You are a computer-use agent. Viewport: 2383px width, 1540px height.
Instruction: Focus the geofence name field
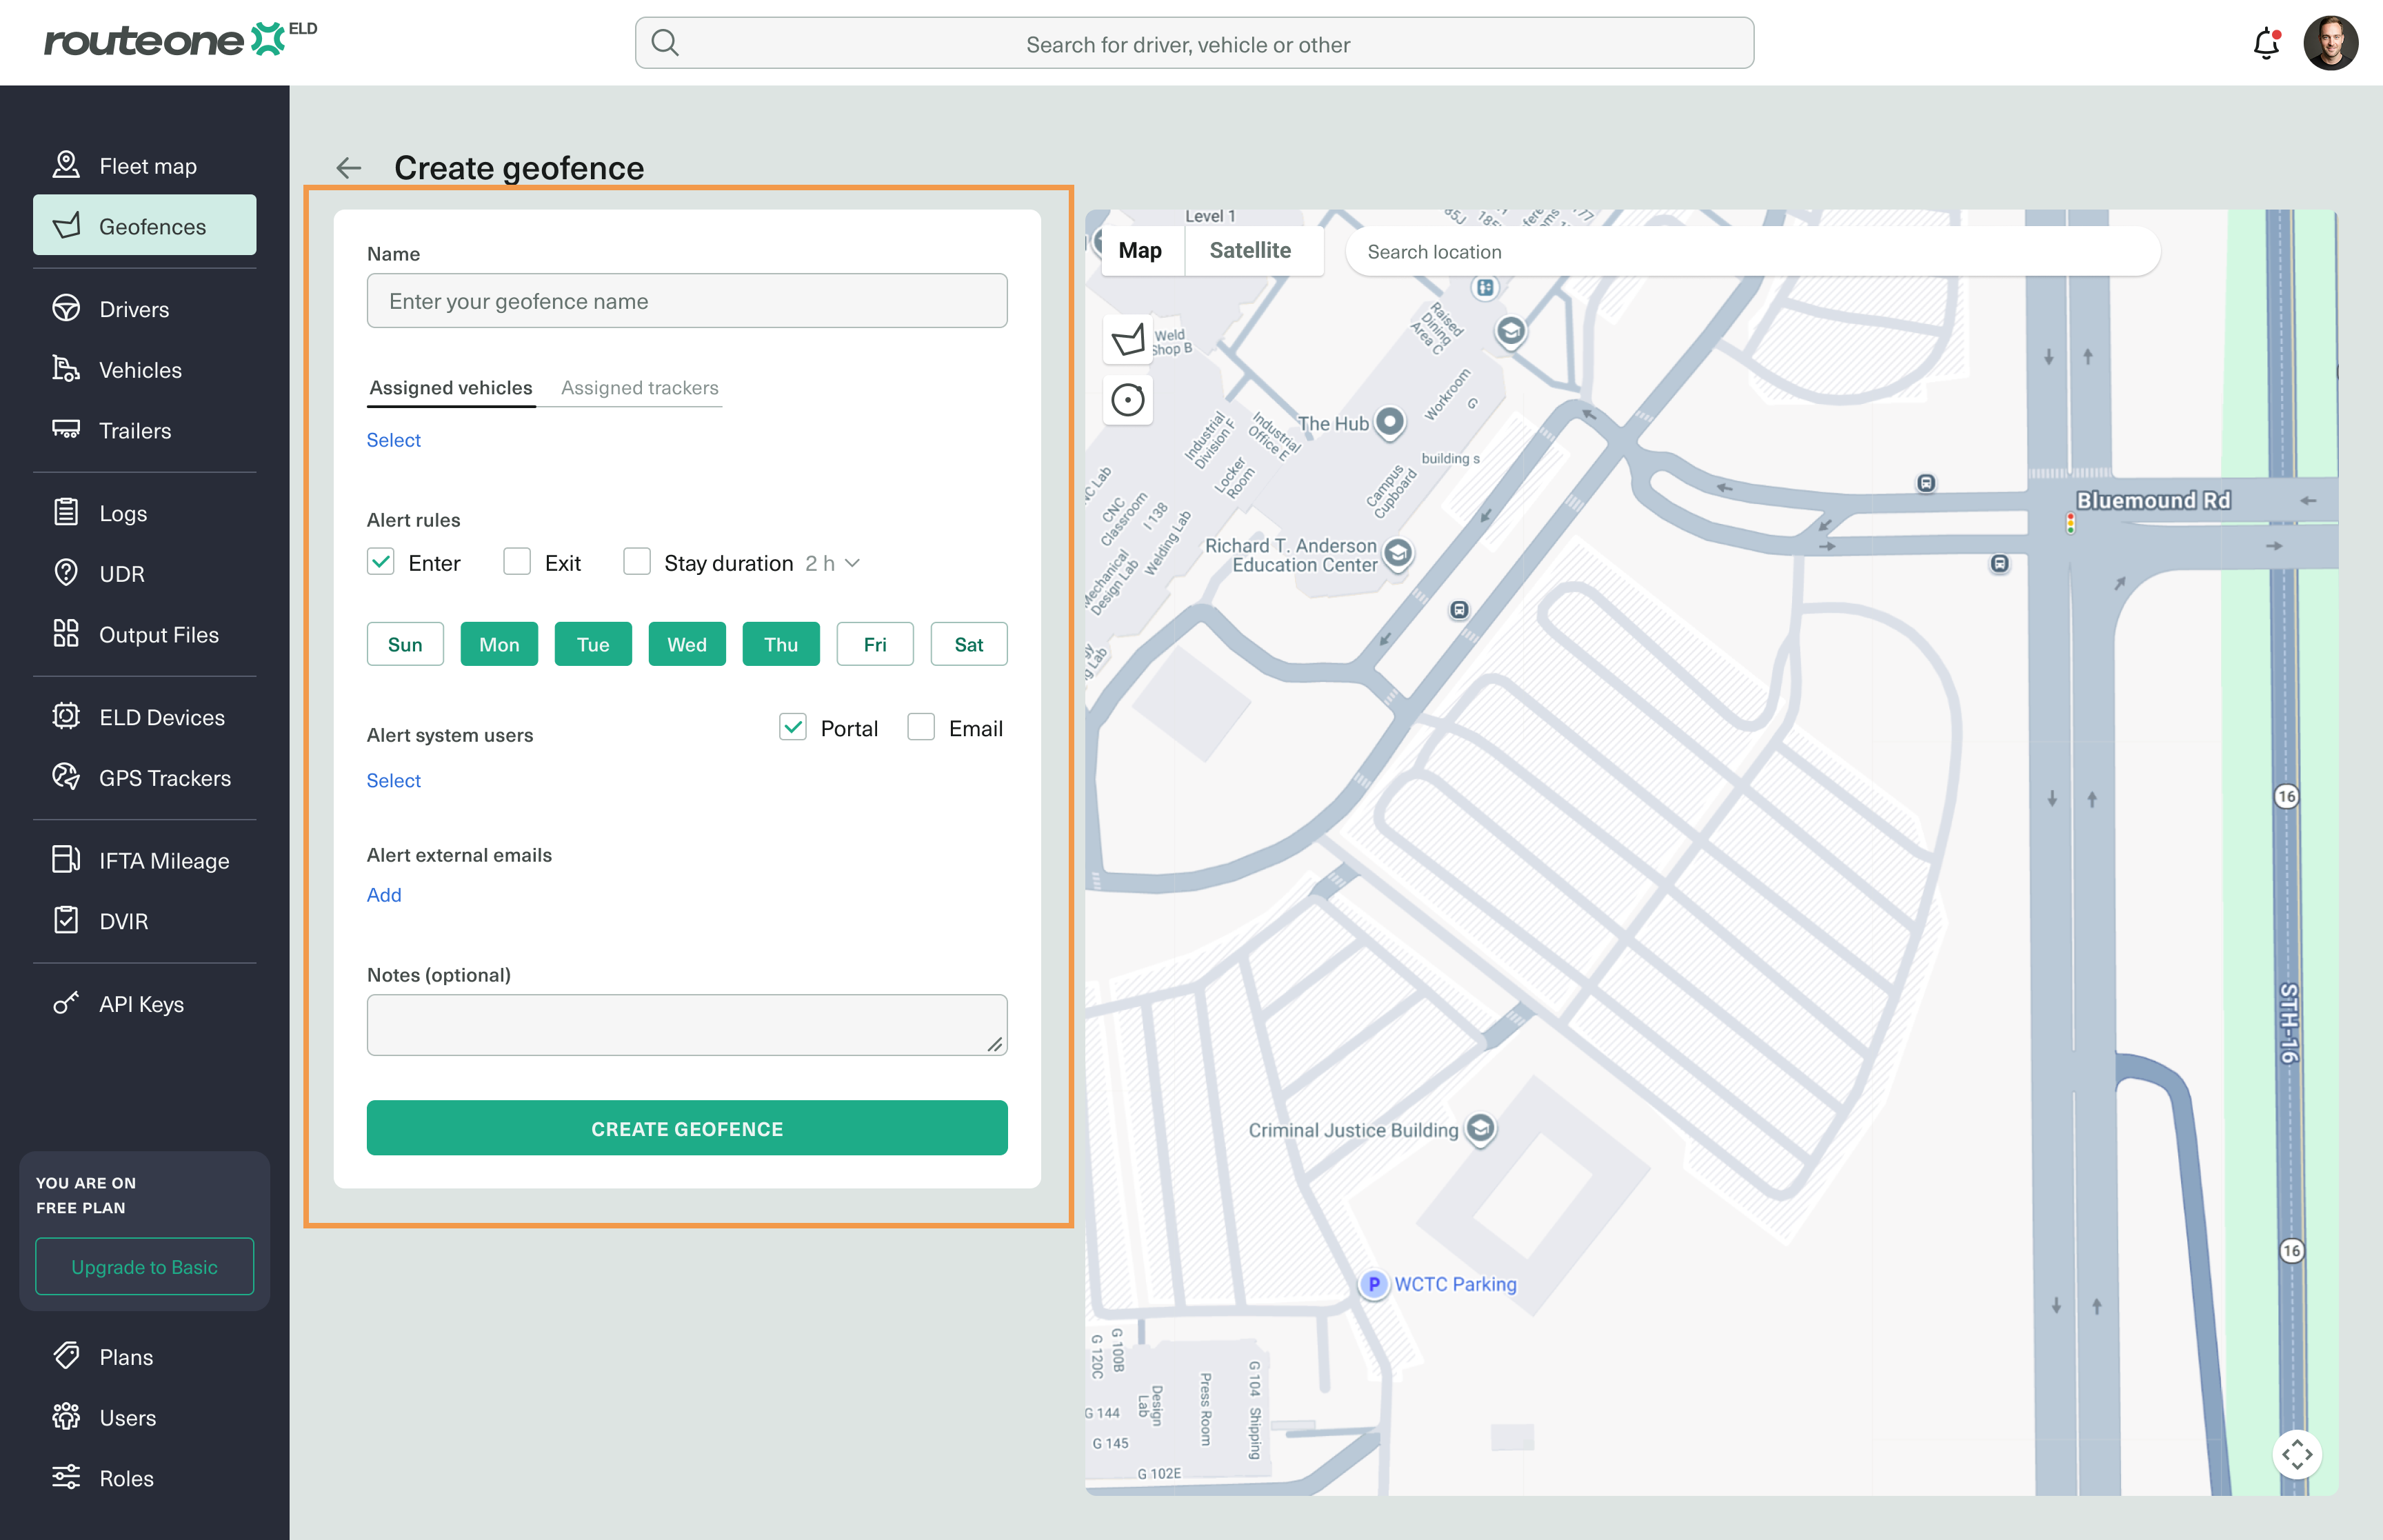[687, 301]
